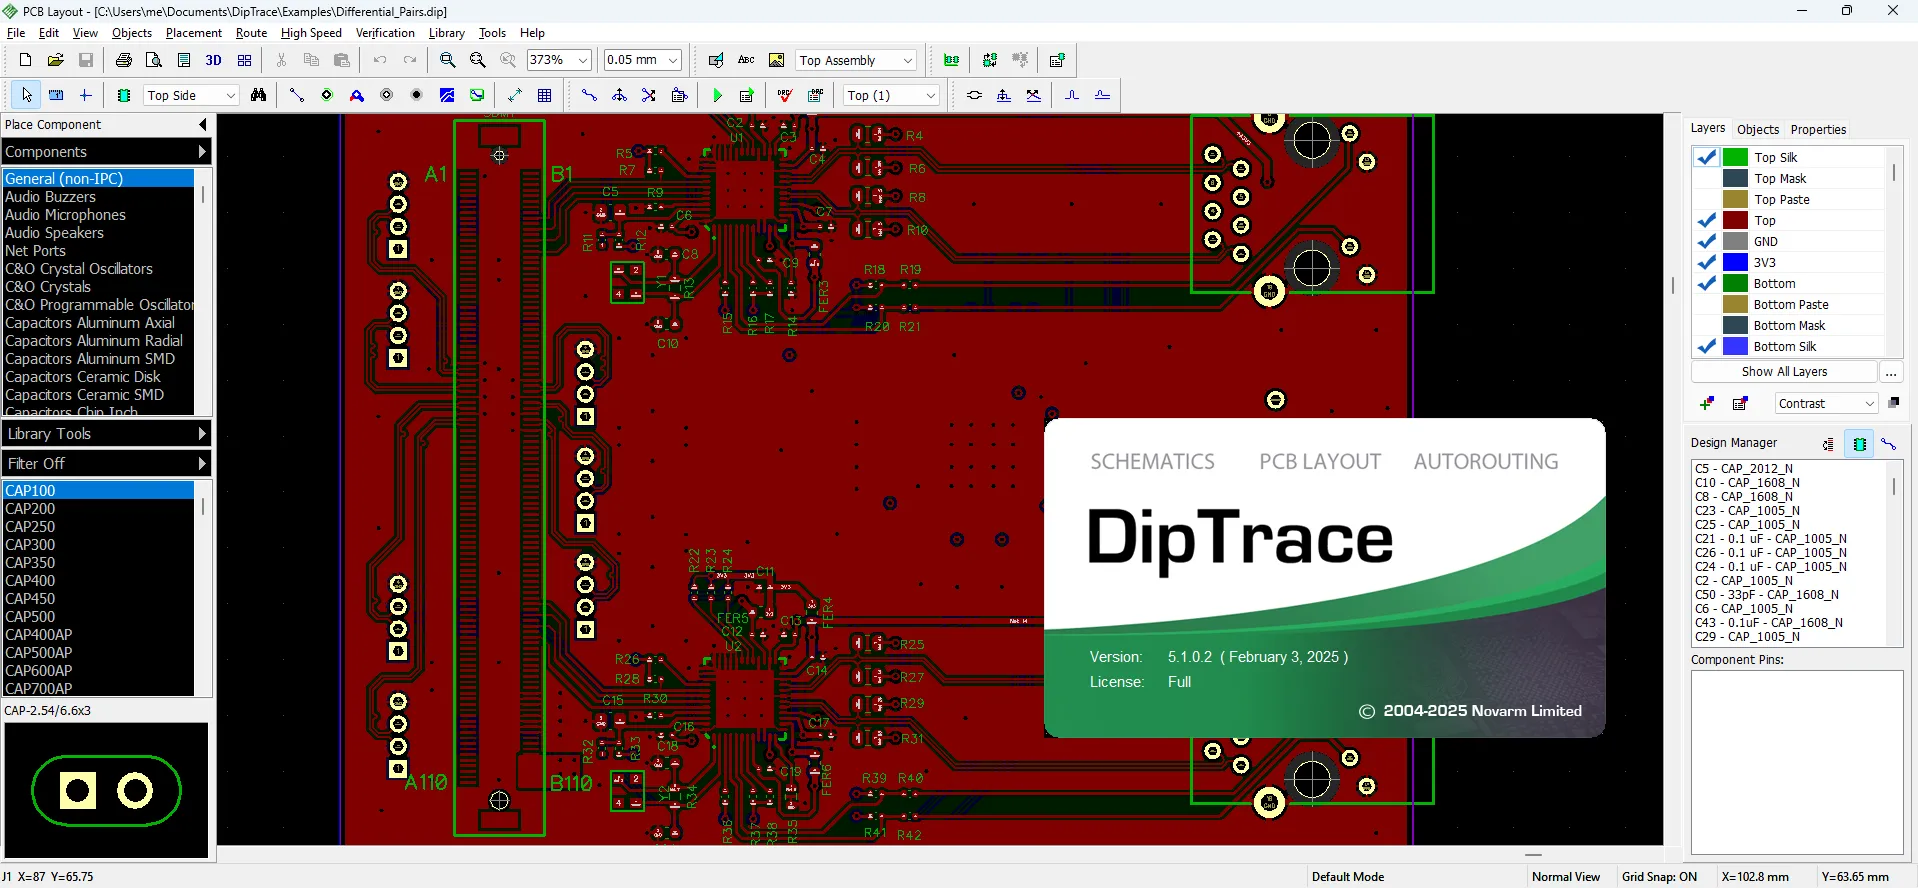Open the High Speed menu

(x=311, y=33)
